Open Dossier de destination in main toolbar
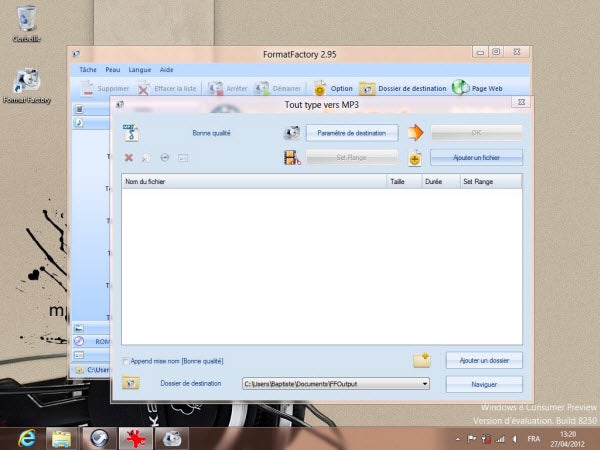The width and height of the screenshot is (600, 450). (x=403, y=88)
